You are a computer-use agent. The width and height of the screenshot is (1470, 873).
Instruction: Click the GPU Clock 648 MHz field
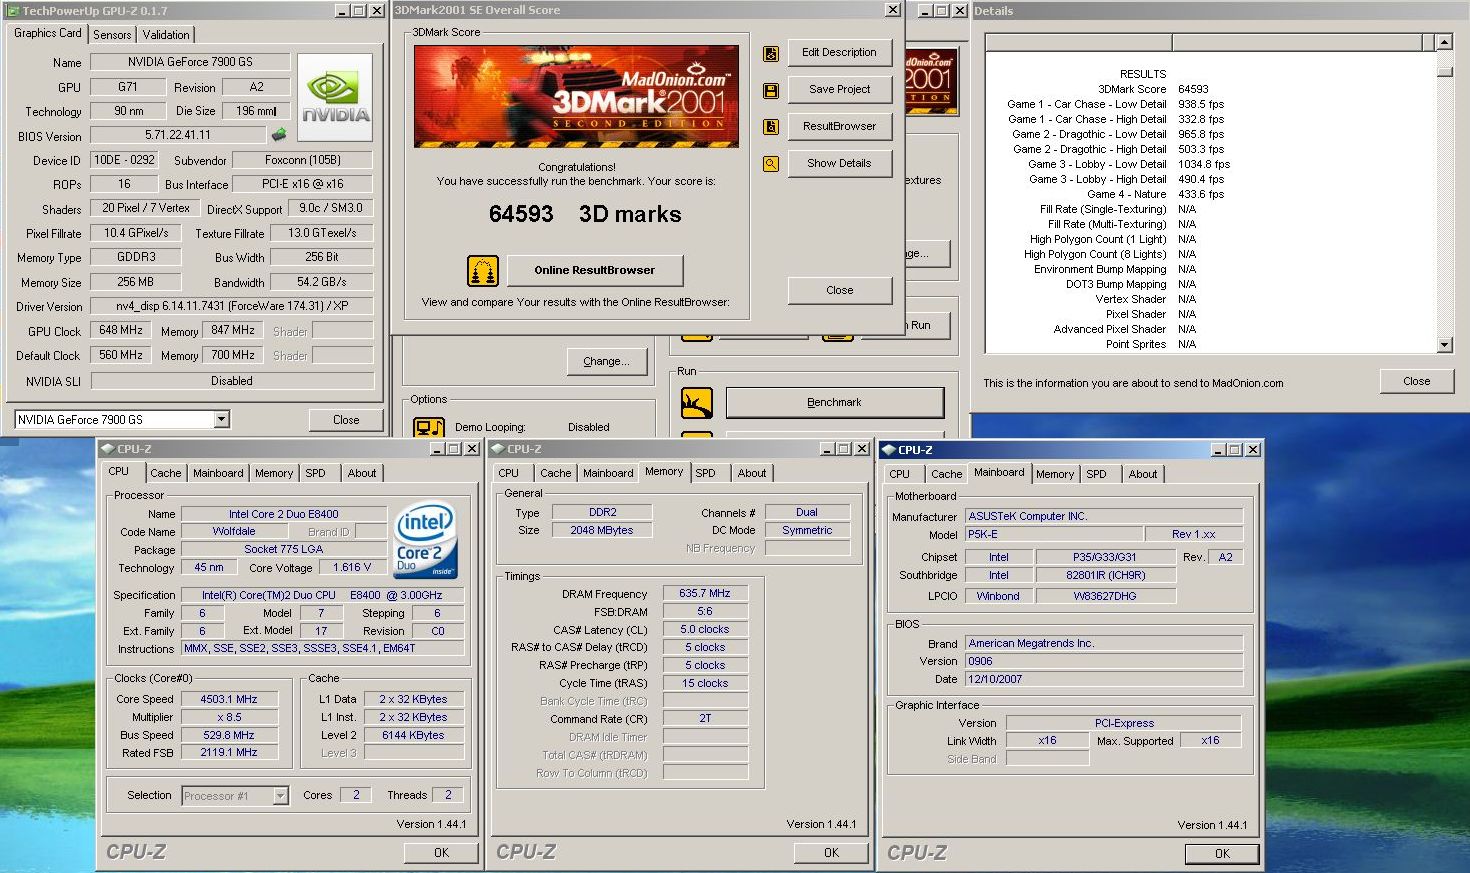pyautogui.click(x=121, y=331)
